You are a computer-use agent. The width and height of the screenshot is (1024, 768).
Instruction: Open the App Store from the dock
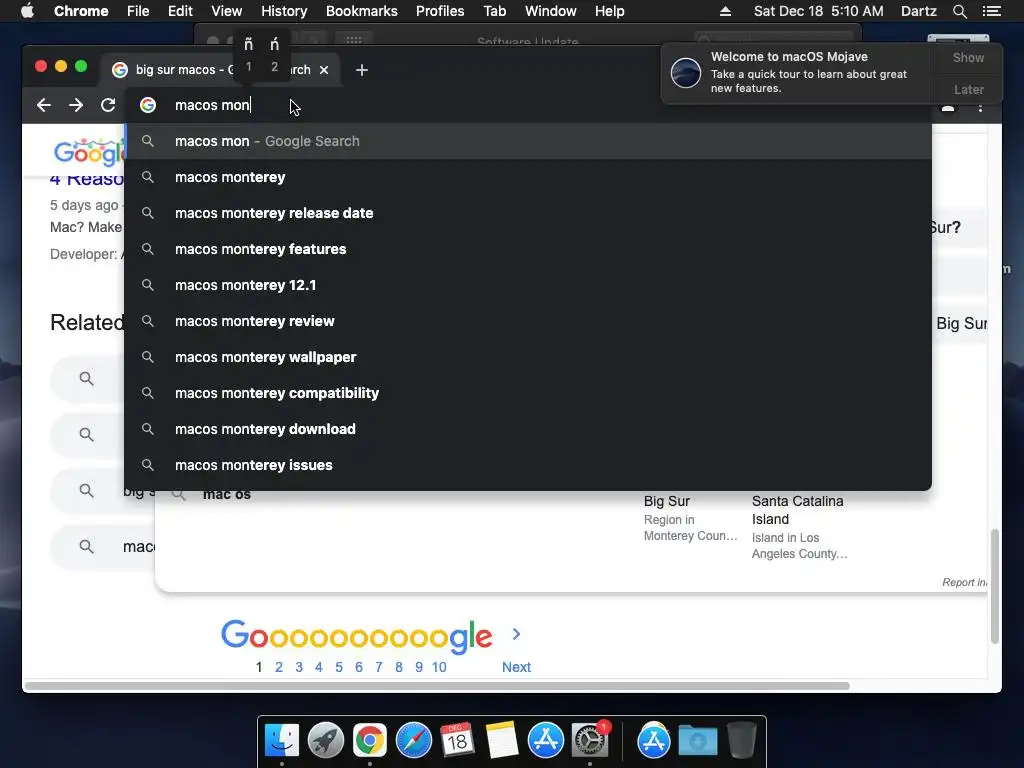pyautogui.click(x=545, y=741)
